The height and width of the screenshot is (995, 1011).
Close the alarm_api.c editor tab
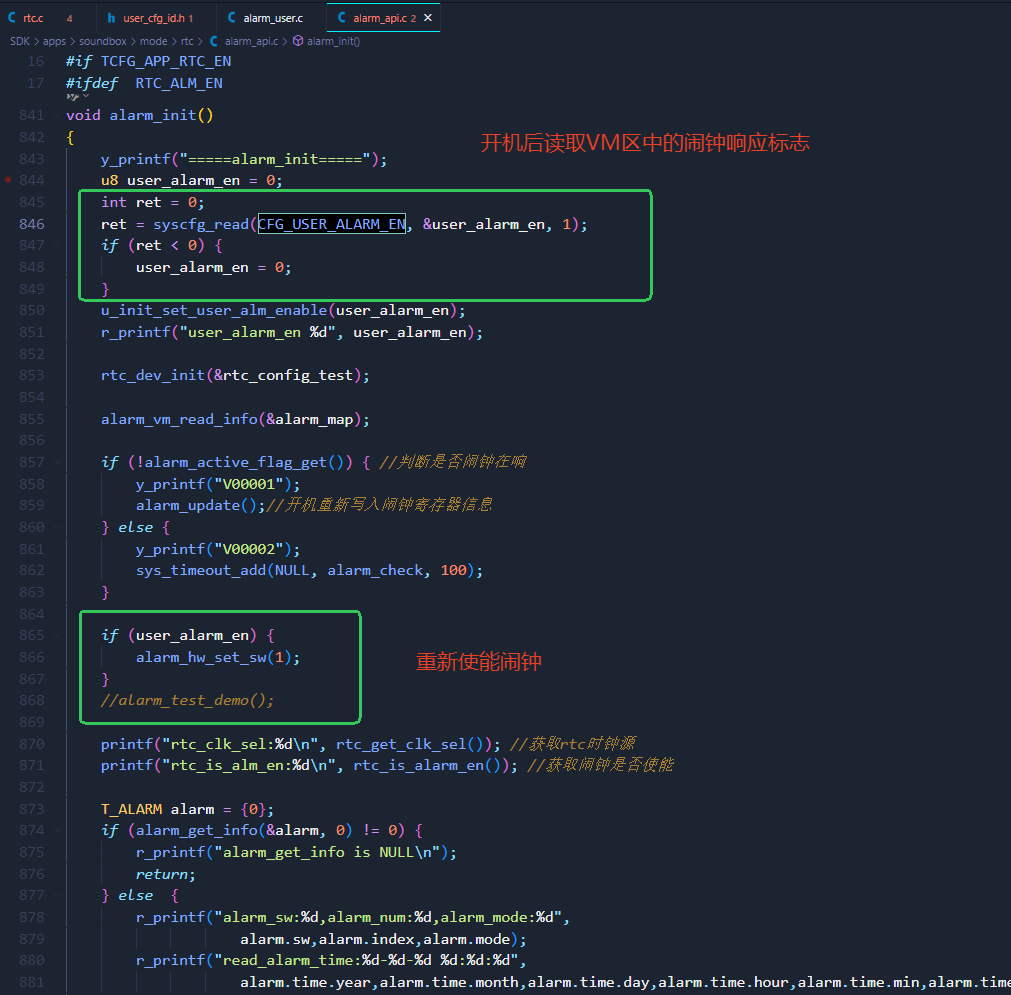point(427,18)
